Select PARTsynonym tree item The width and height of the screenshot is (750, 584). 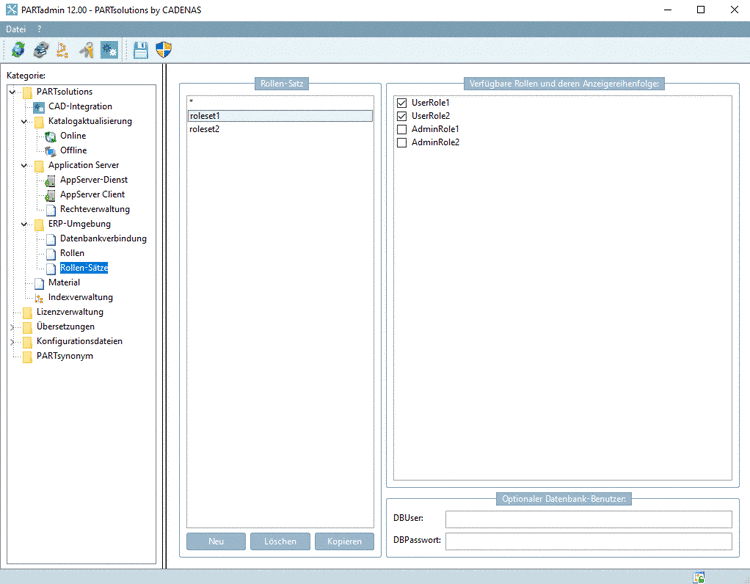(65, 356)
